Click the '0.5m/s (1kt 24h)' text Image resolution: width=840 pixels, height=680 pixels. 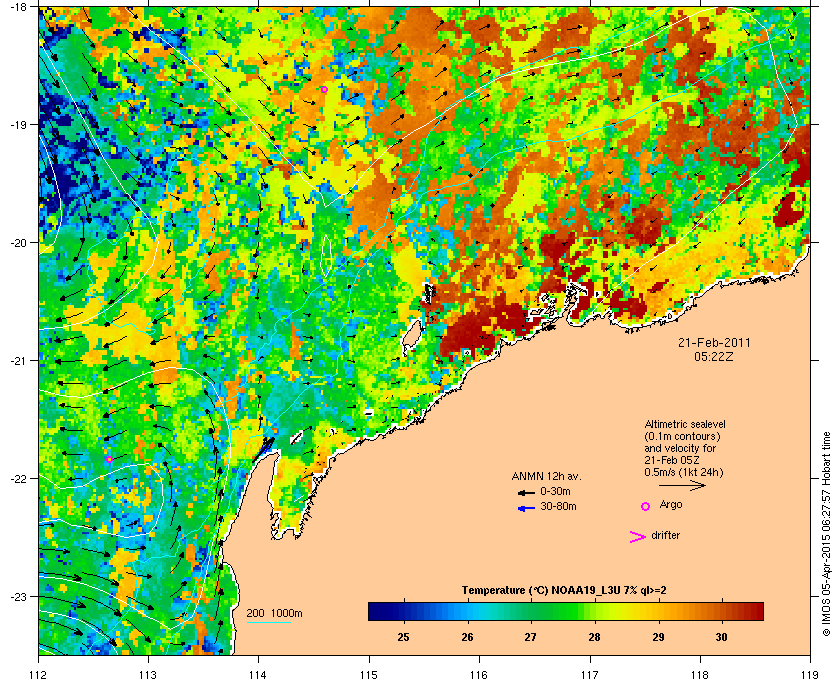tap(684, 473)
